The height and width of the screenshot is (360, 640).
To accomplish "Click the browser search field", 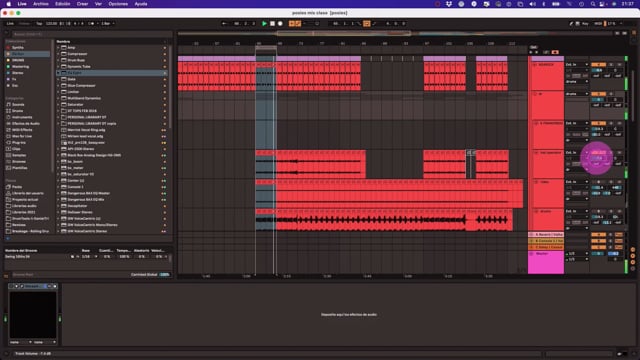I will (90, 34).
